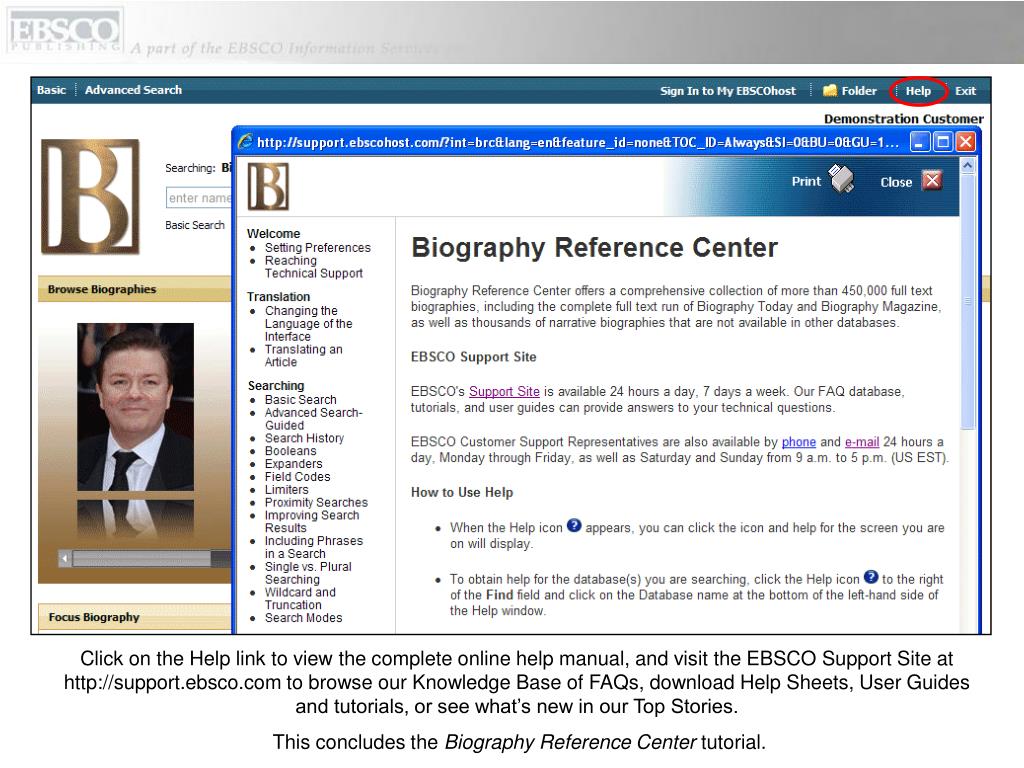This screenshot has width=1024, height=768.
Task: Open Search Modes help topic
Action: (x=303, y=618)
